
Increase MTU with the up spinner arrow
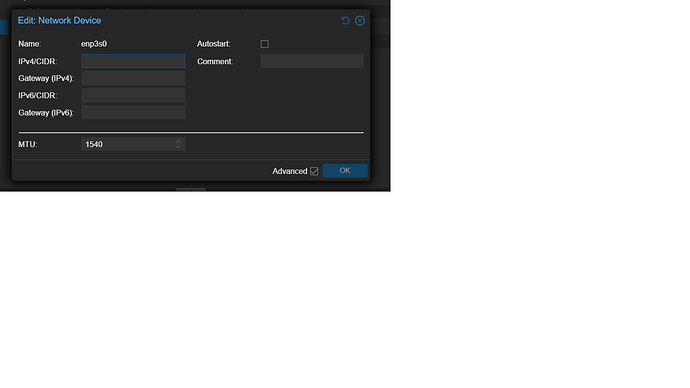coord(178,142)
